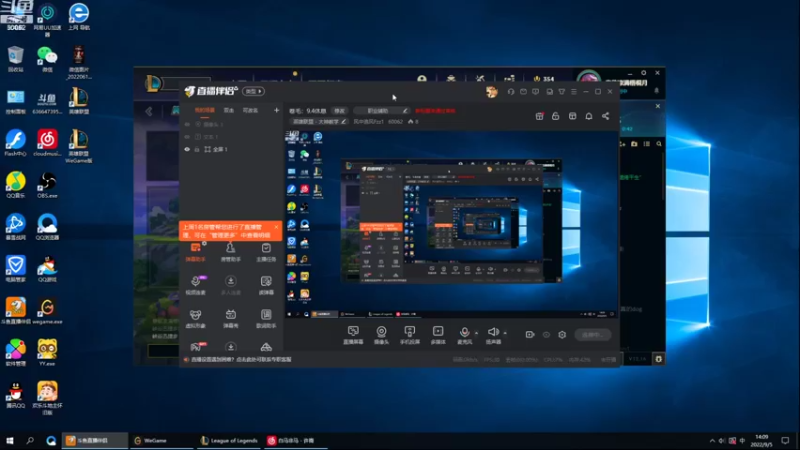Open the red warning text link
The width and height of the screenshot is (800, 450).
435,111
